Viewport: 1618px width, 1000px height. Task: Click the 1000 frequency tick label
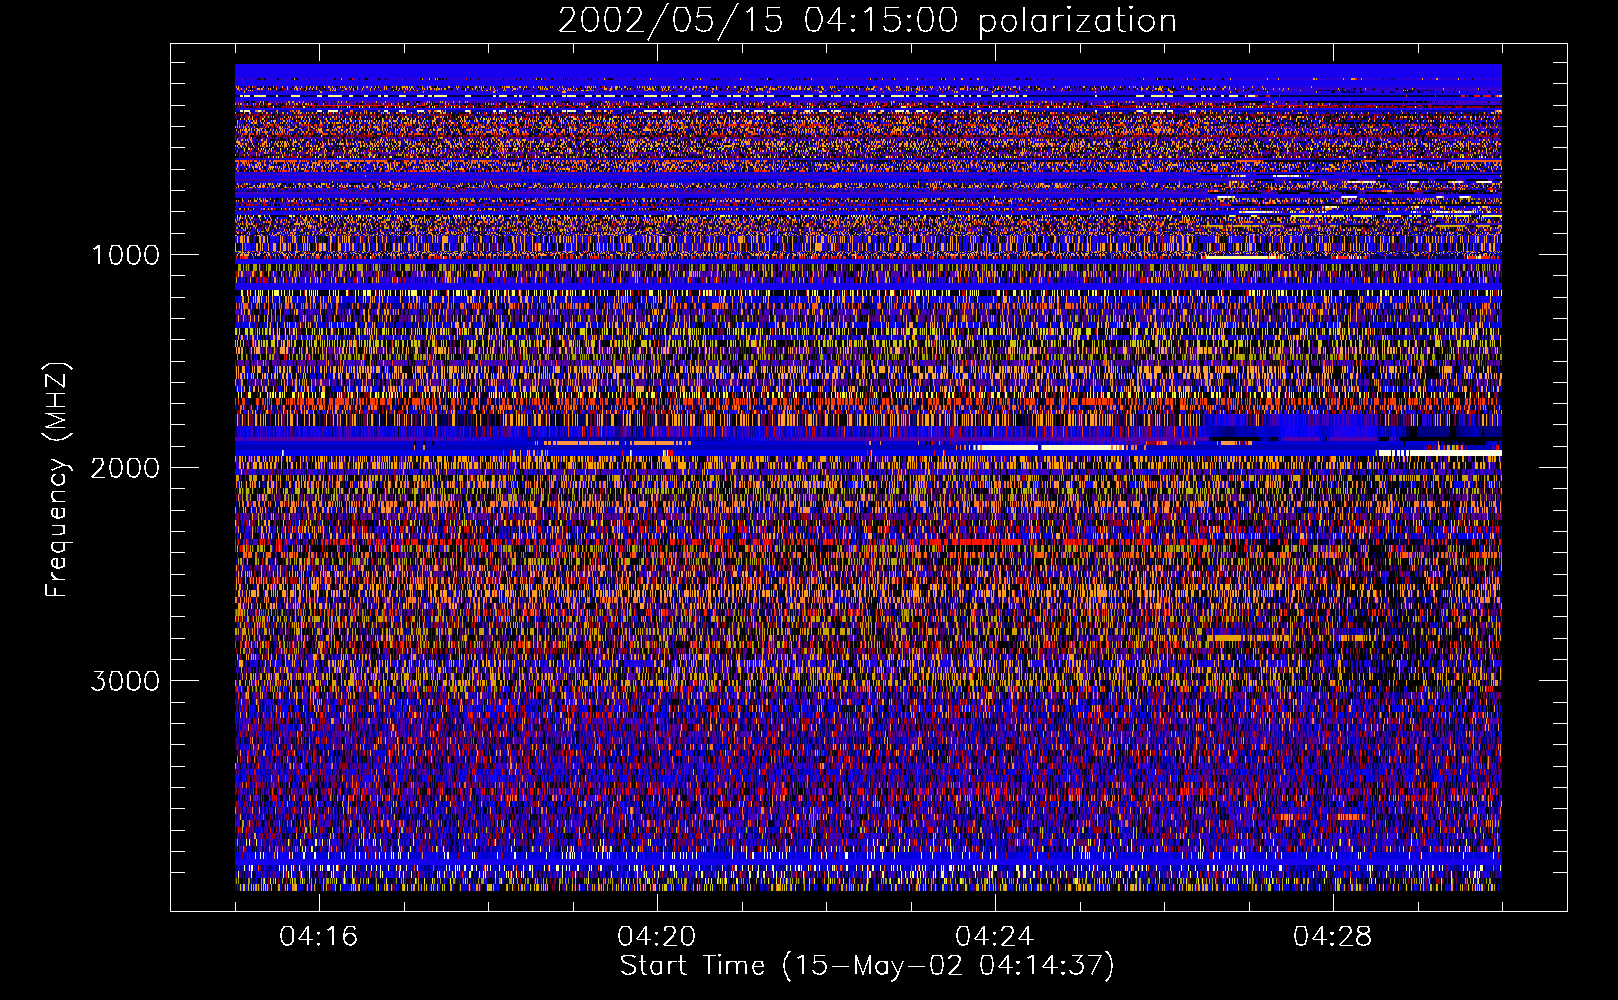(125, 255)
